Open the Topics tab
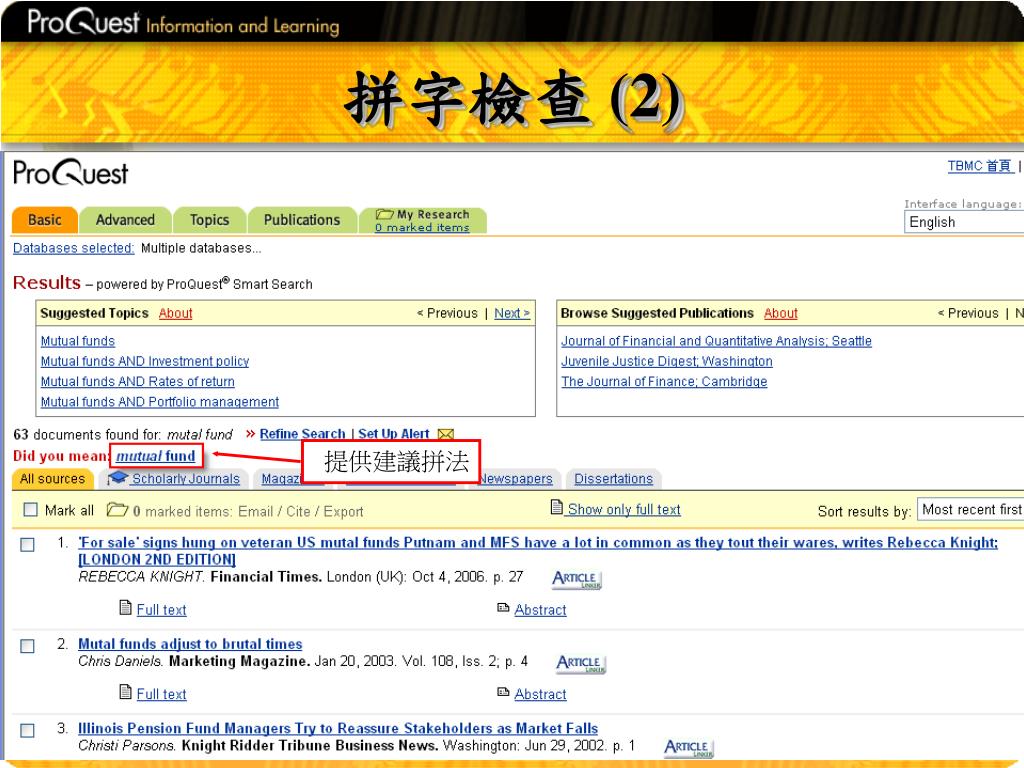Image resolution: width=1024 pixels, height=768 pixels. 210,220
